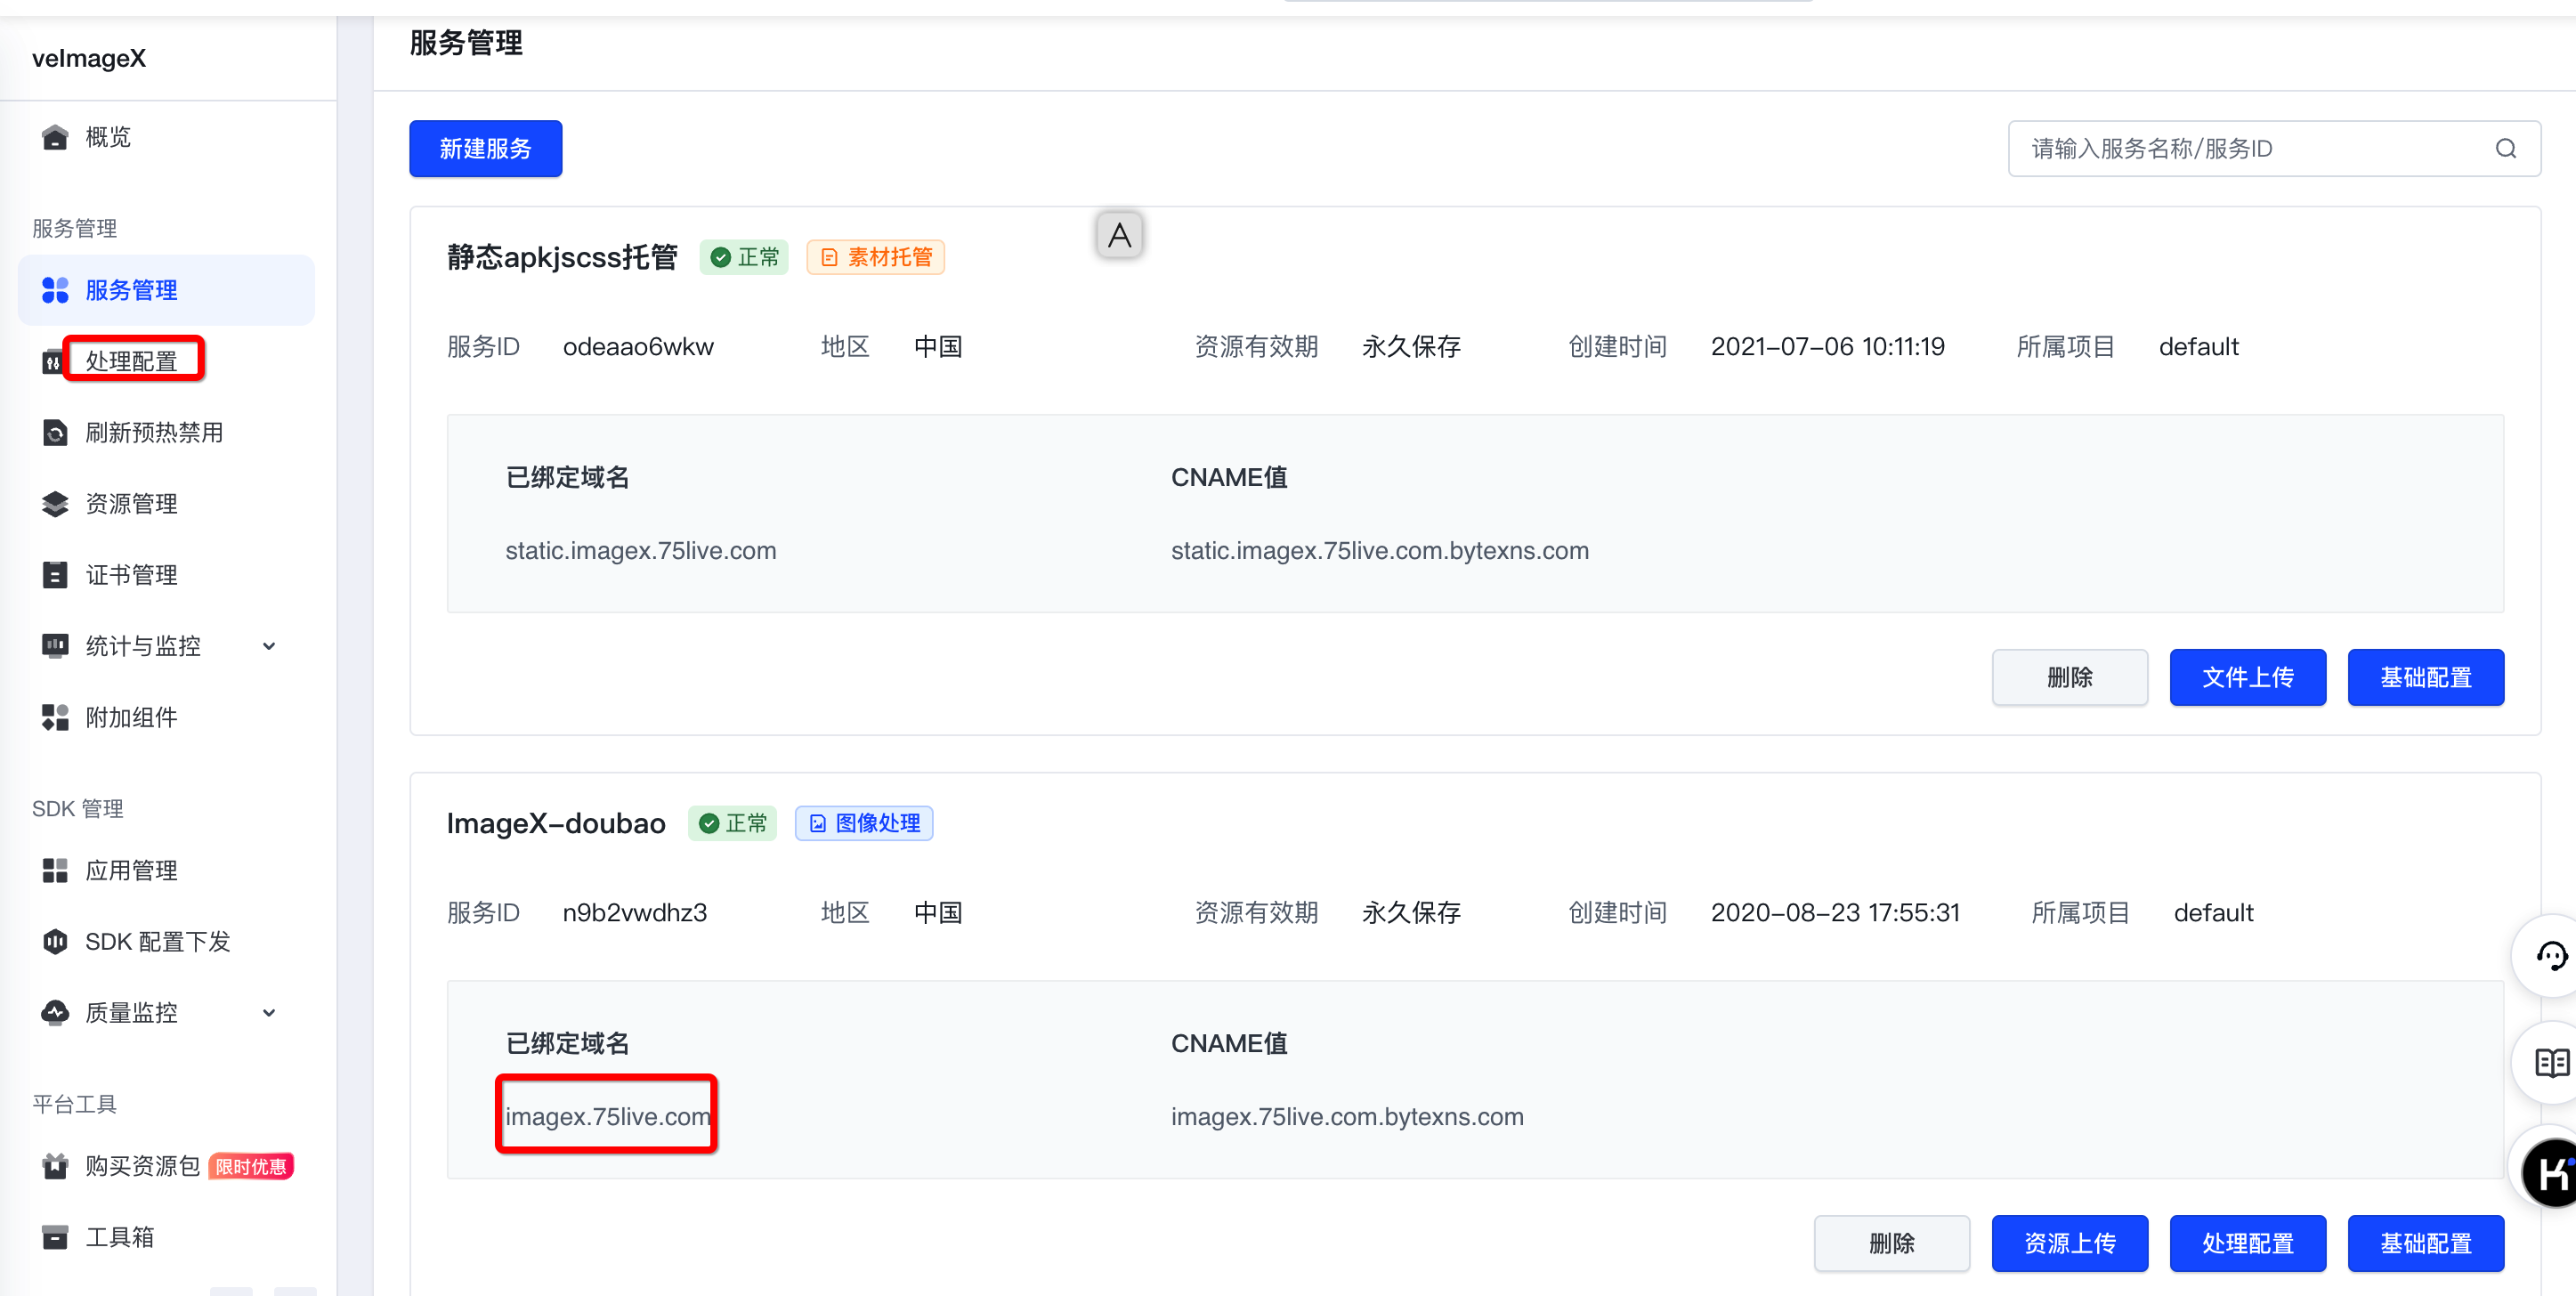The image size is (2576, 1296).
Task: Click the 新建服务 button
Action: [485, 149]
